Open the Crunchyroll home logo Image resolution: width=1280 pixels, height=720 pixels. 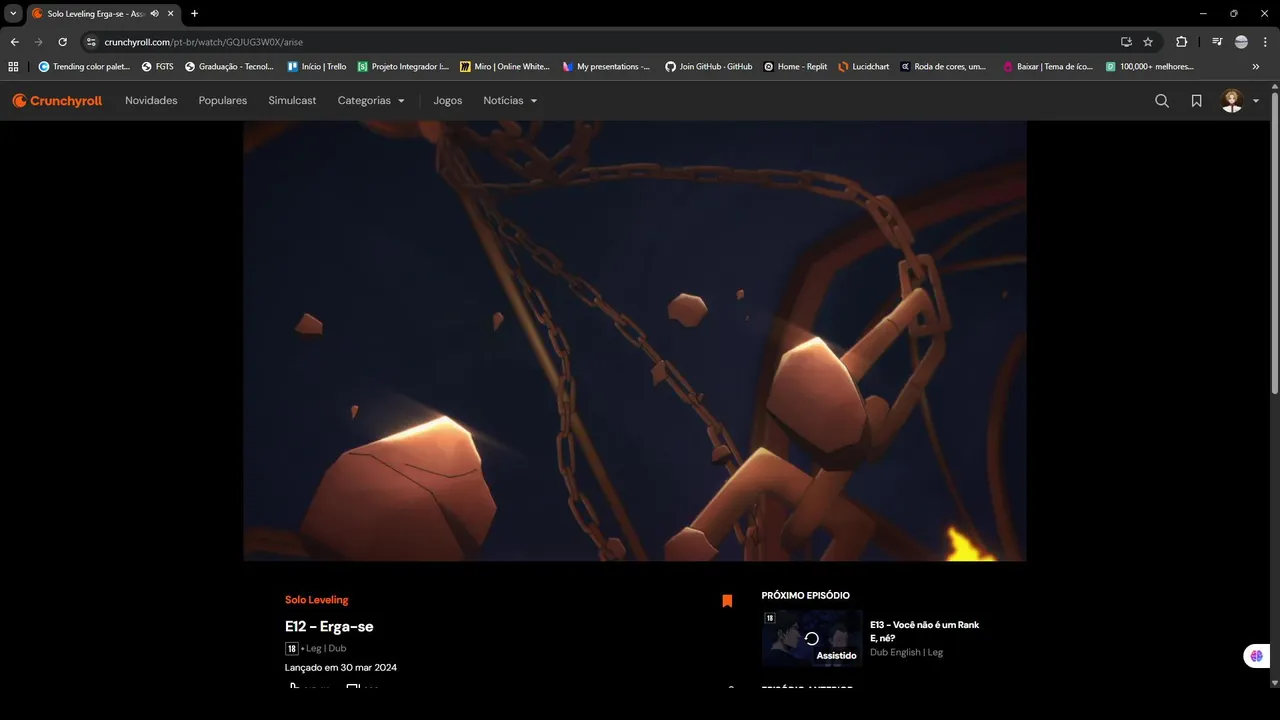click(57, 101)
